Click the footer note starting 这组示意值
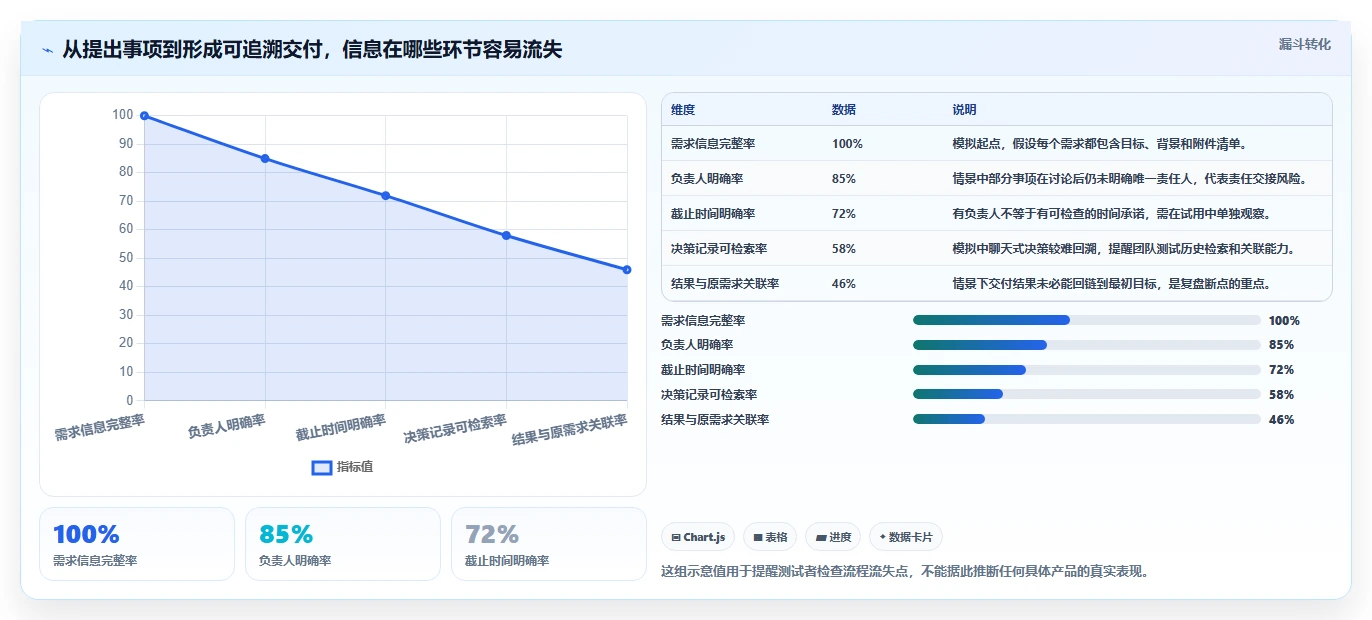 (x=905, y=572)
